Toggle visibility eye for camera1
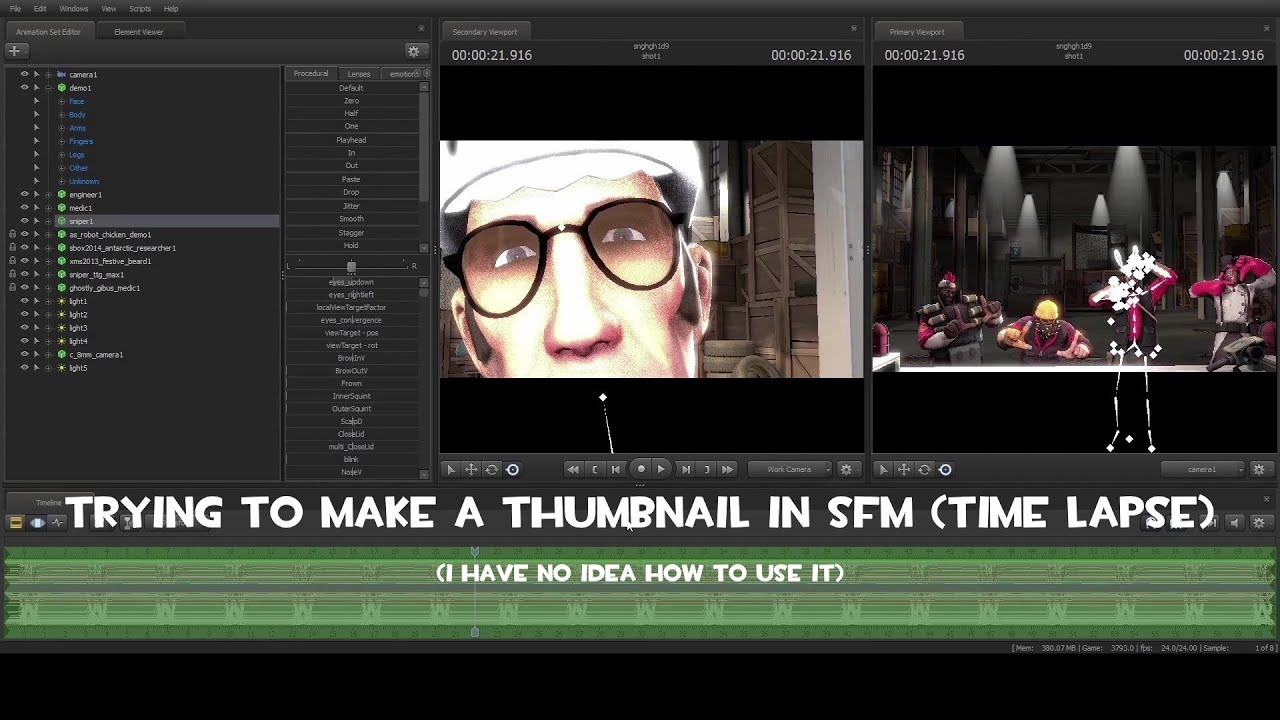Image resolution: width=1280 pixels, height=720 pixels. [24, 75]
